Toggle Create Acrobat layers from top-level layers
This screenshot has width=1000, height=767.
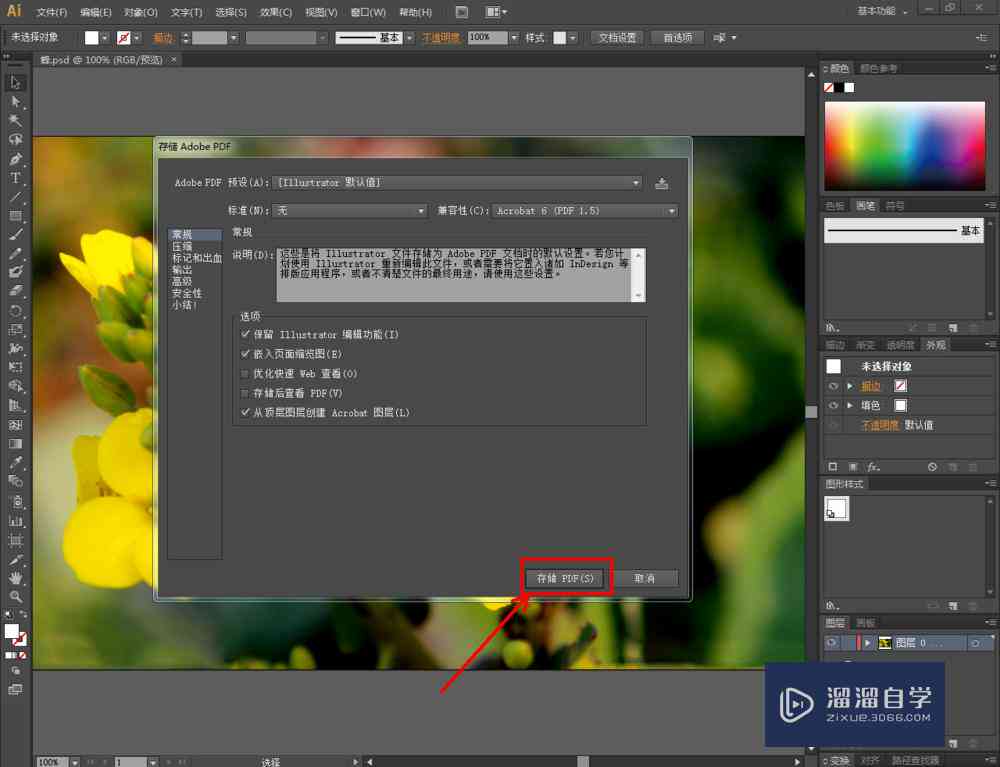[246, 412]
